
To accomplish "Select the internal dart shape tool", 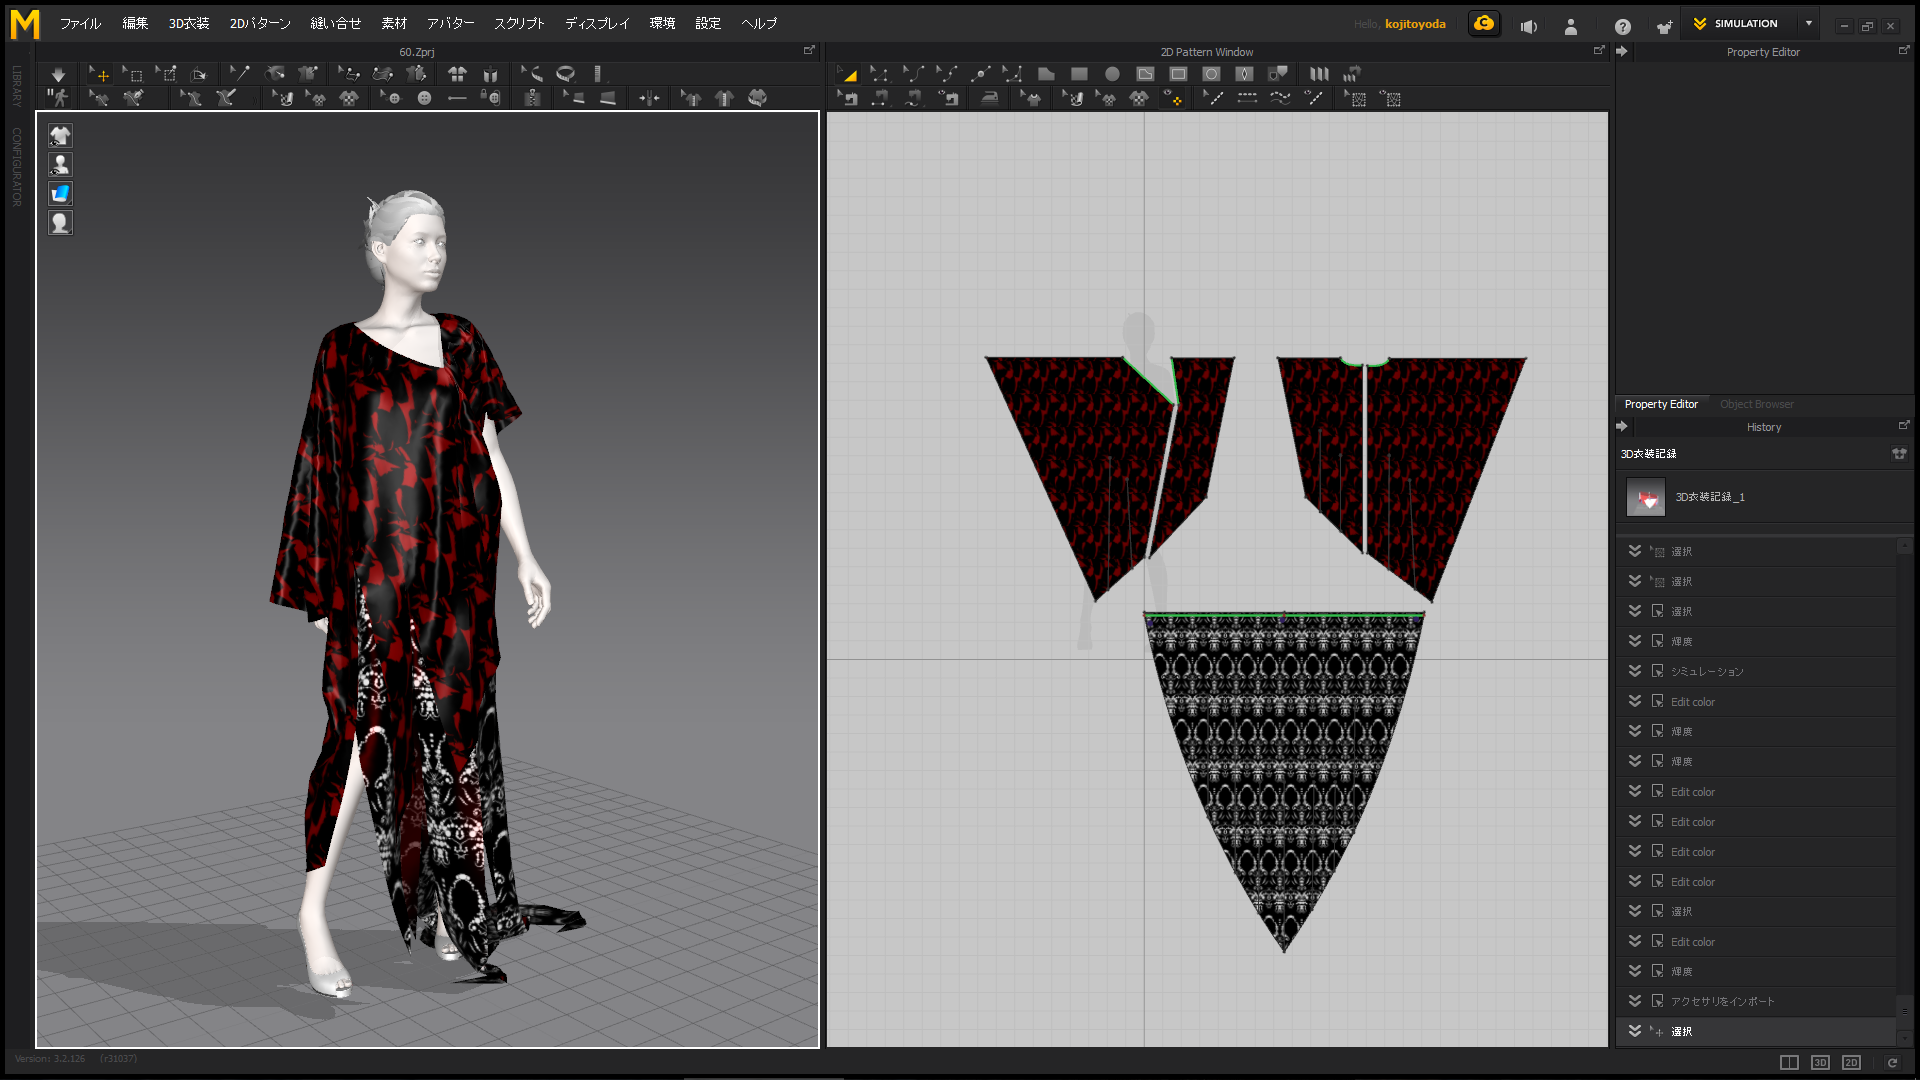I will coord(1244,74).
